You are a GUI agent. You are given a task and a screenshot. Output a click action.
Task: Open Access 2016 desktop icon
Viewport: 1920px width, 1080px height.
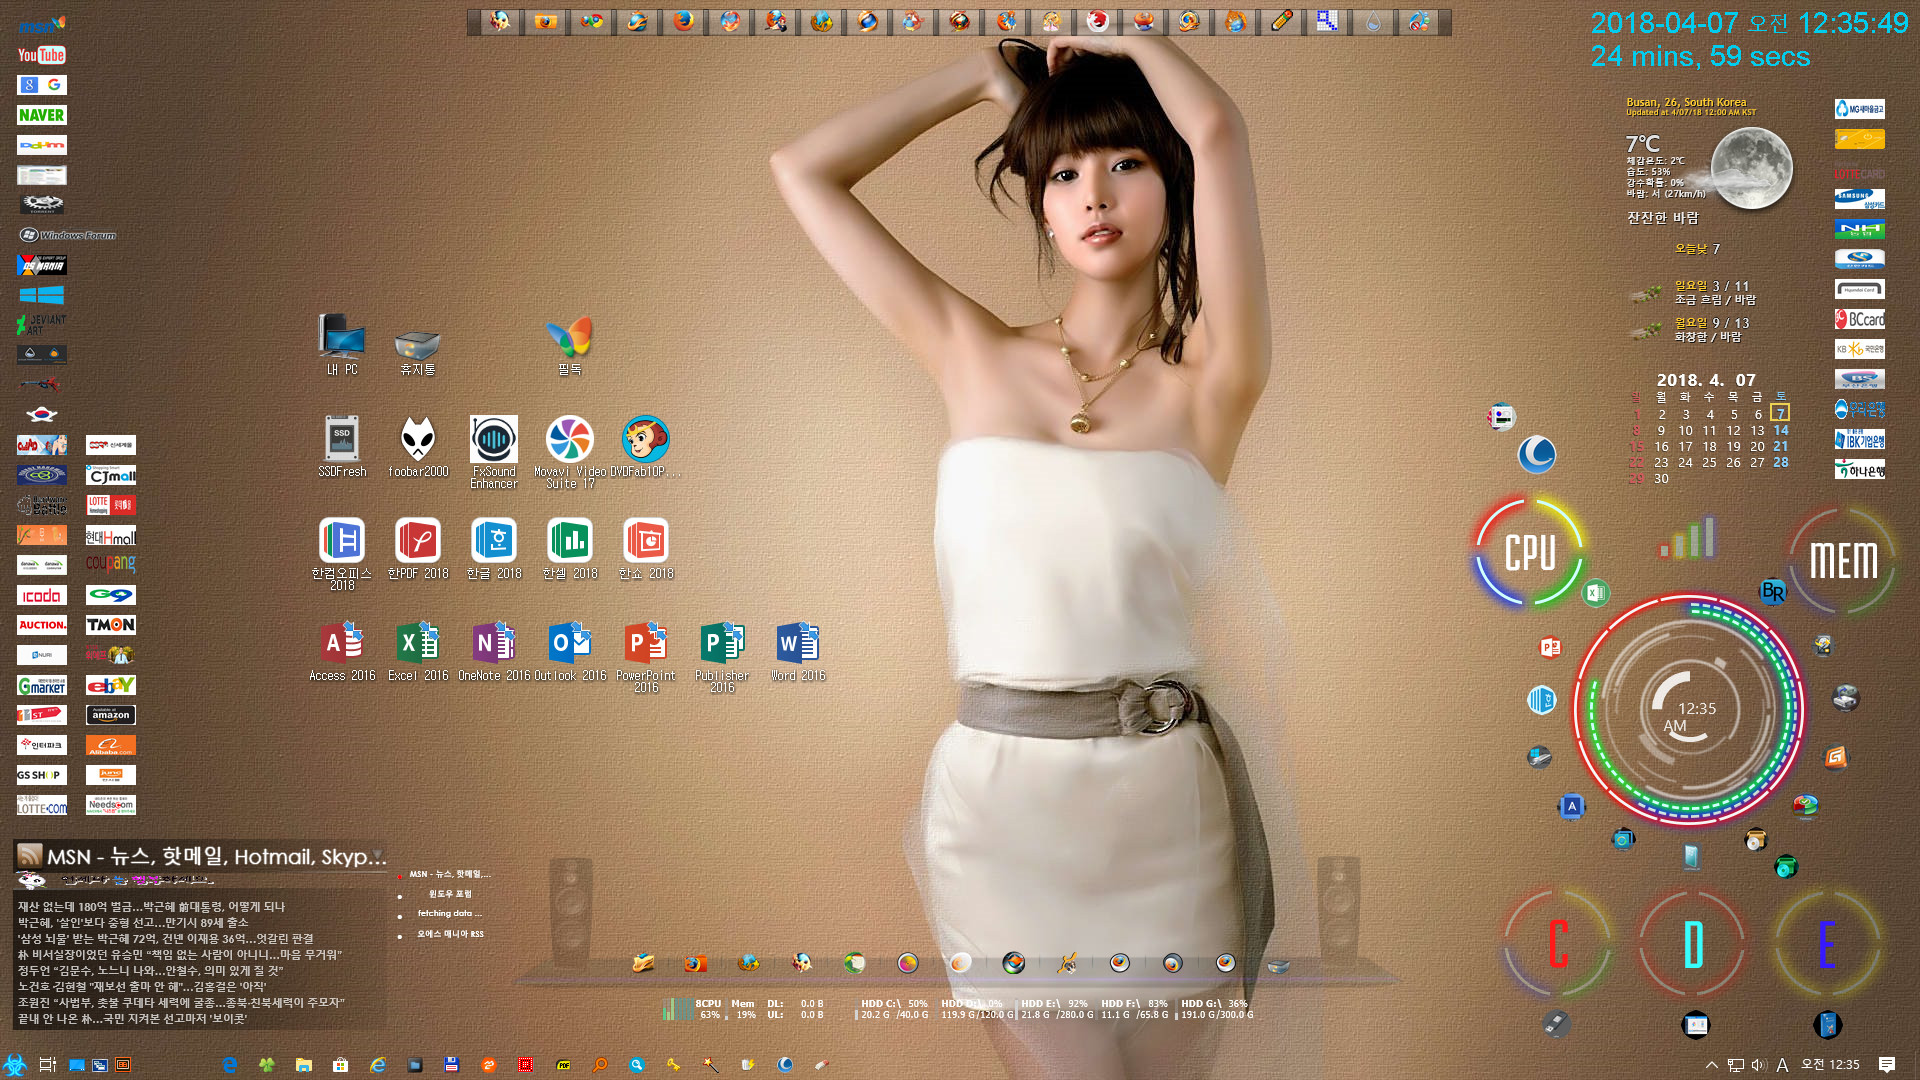[342, 651]
